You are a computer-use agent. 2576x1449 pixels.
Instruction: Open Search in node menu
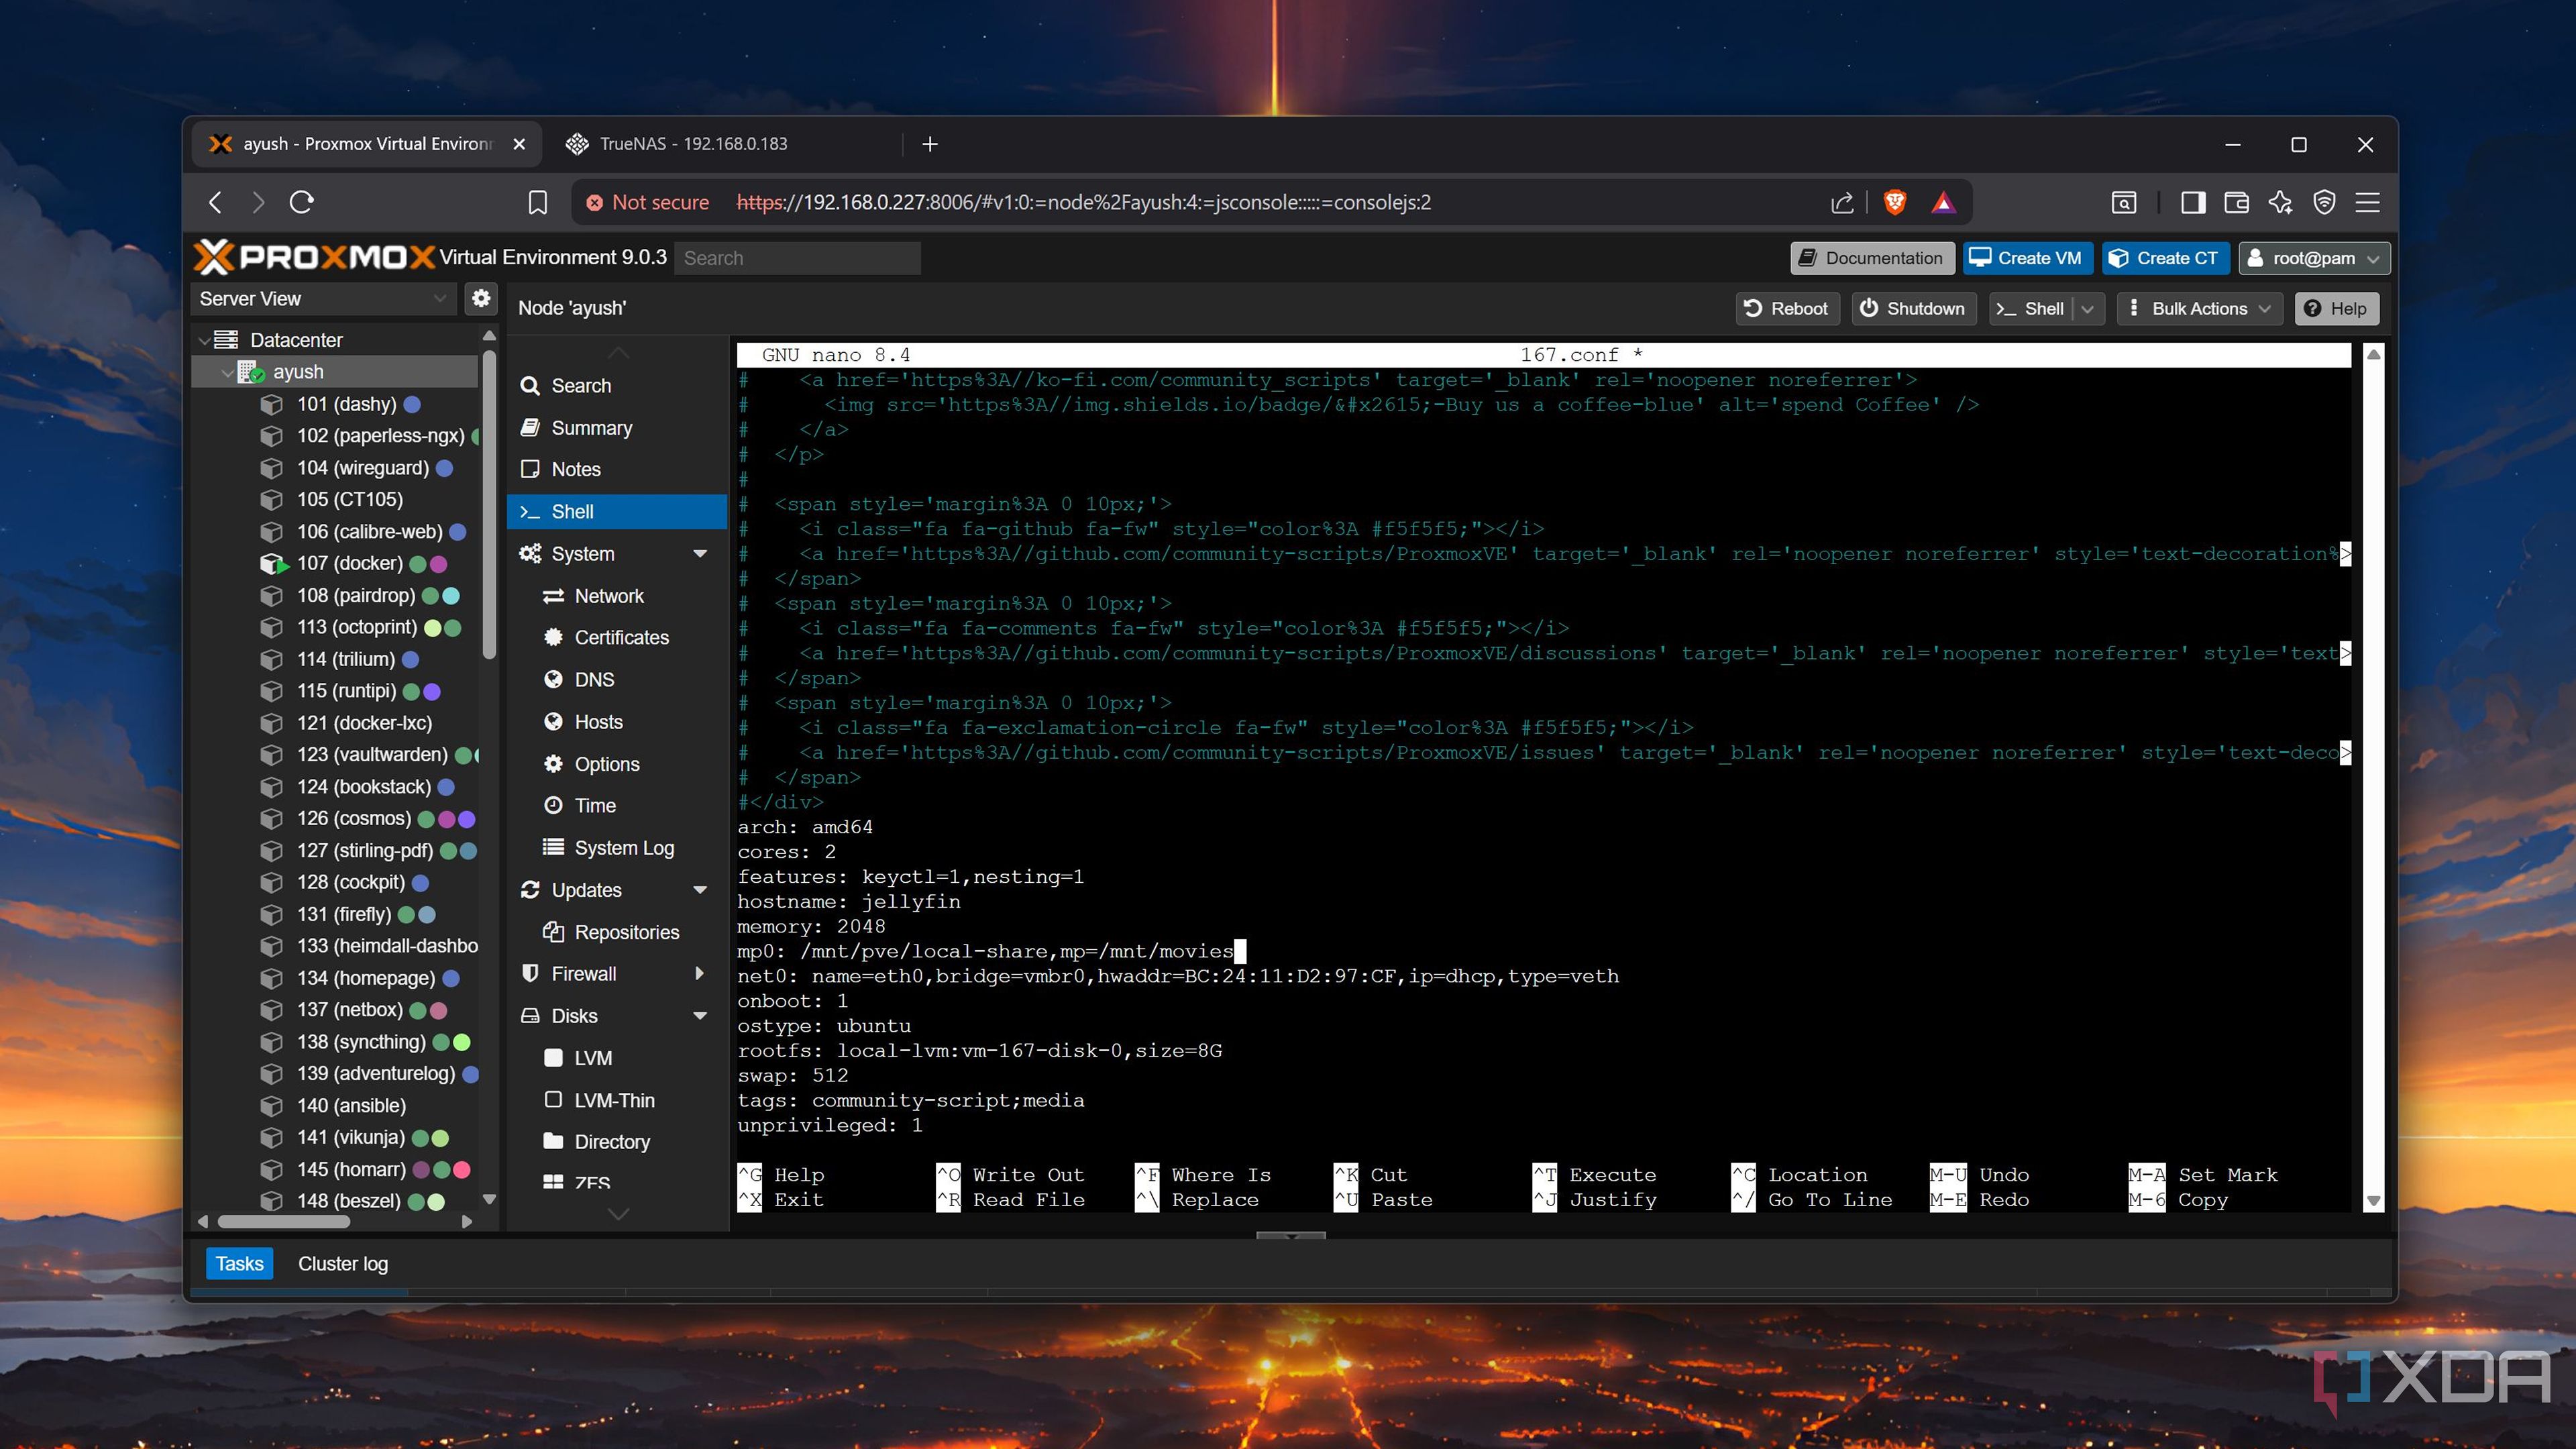coord(617,386)
